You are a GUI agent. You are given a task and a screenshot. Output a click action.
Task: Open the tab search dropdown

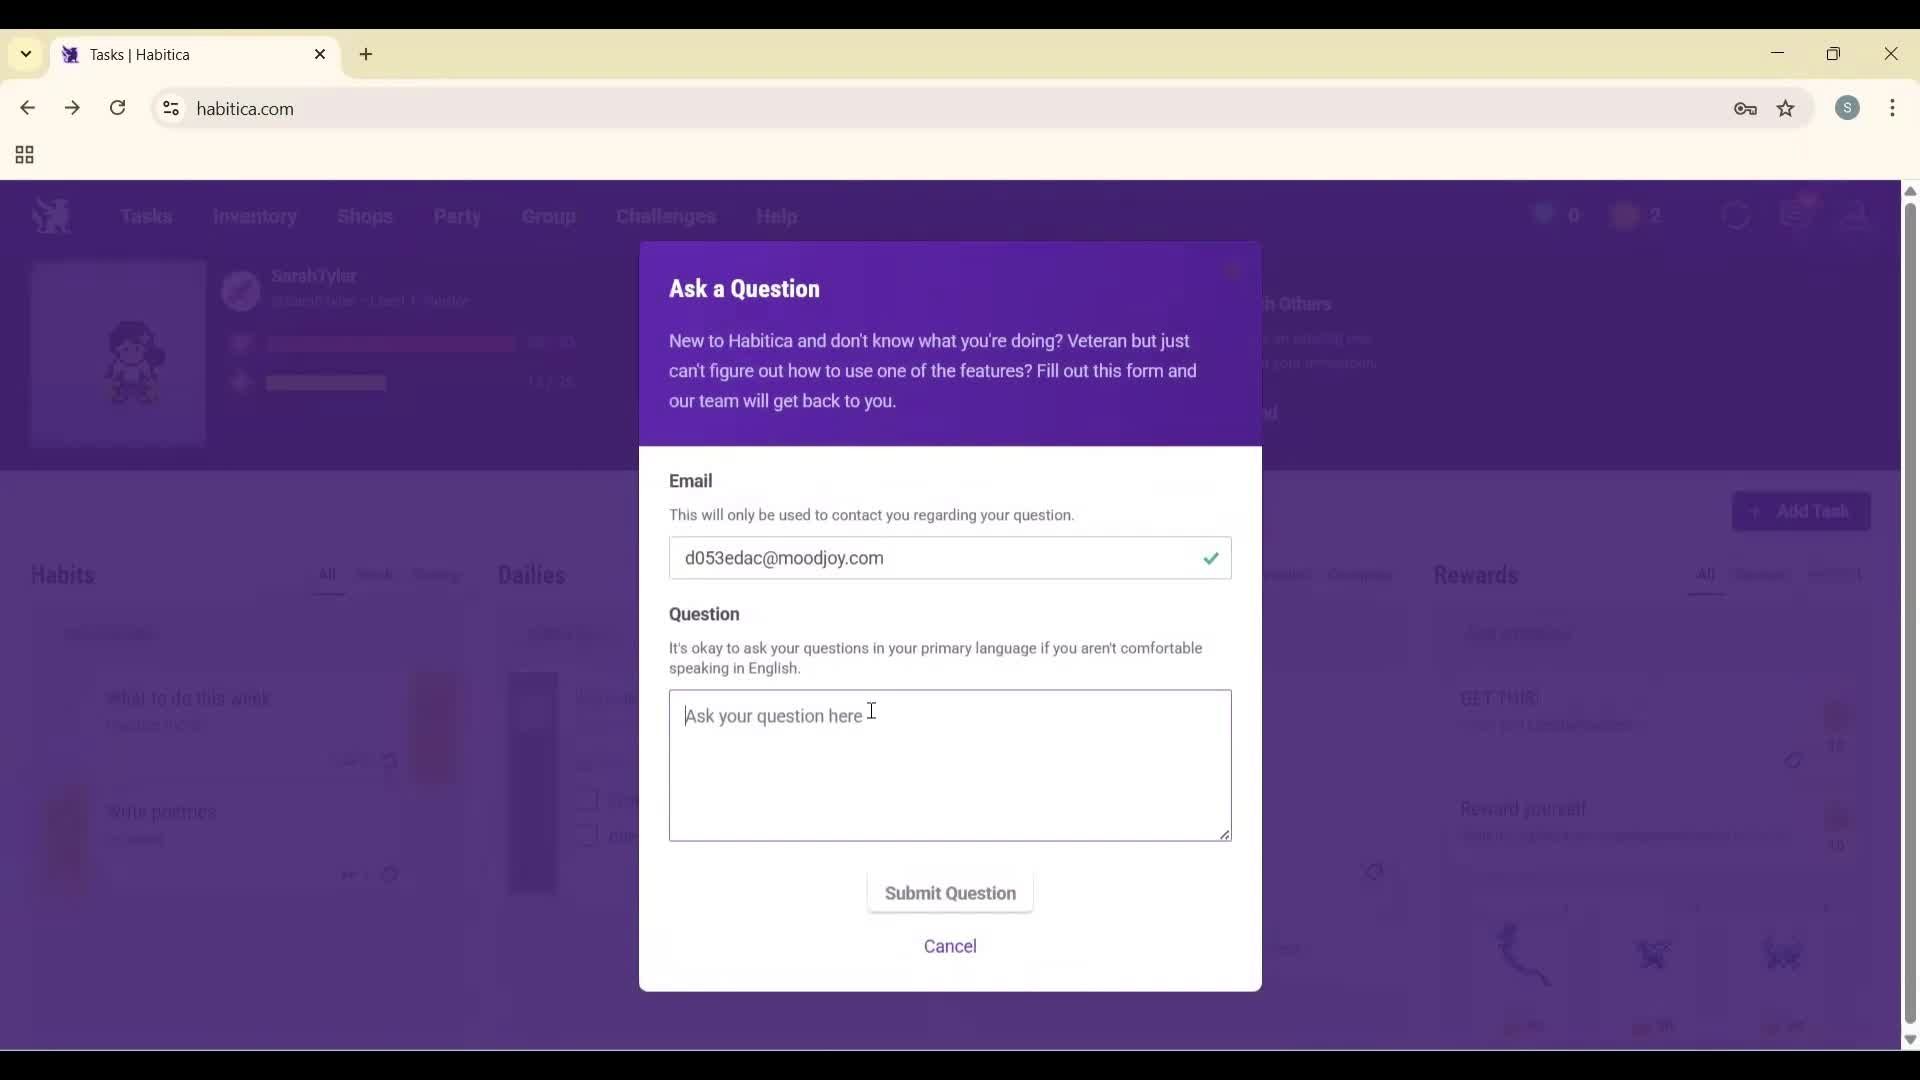(25, 54)
